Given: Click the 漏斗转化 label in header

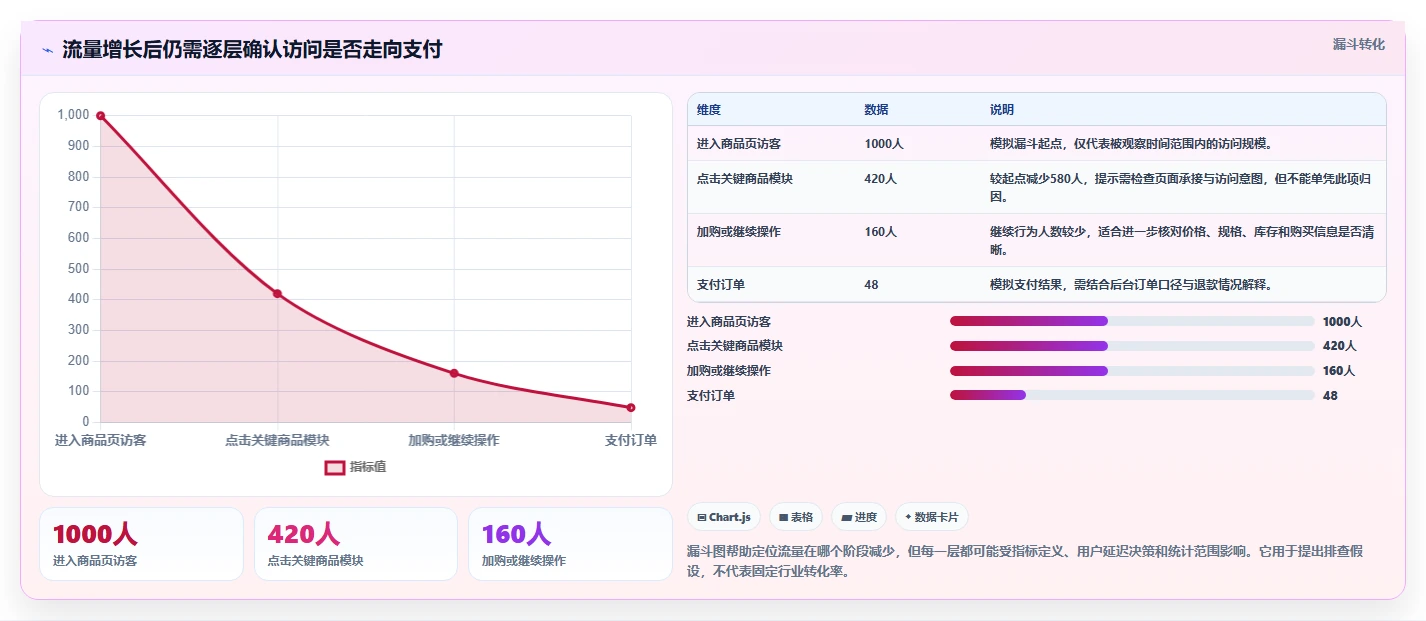Looking at the screenshot, I should [x=1359, y=44].
